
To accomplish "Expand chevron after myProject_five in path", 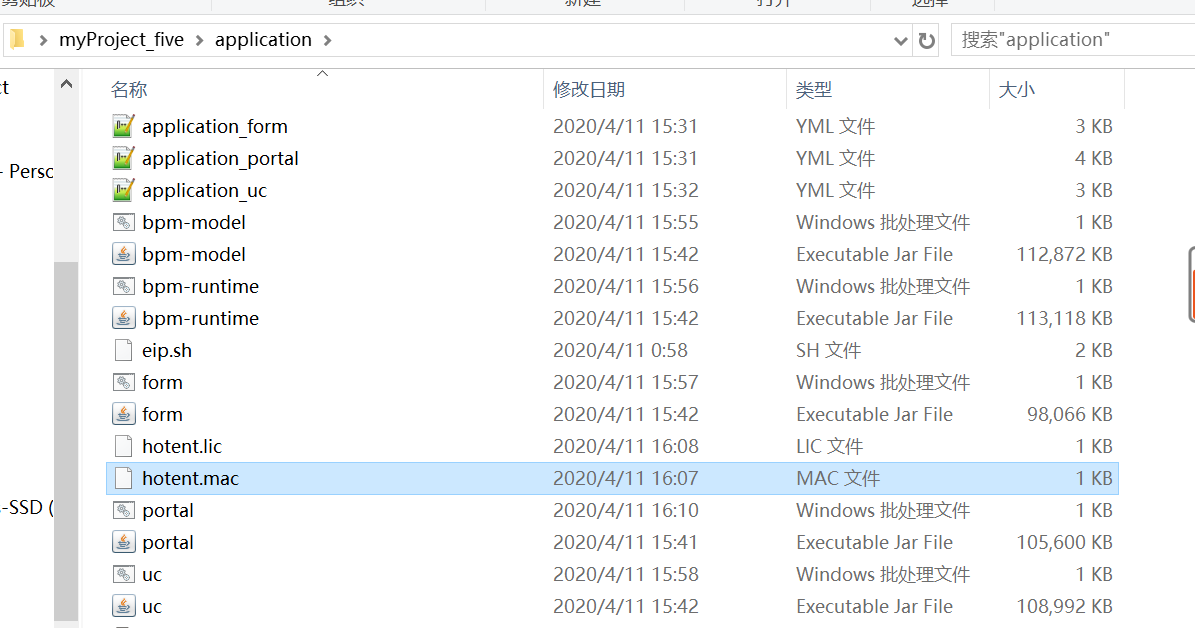I will tap(200, 40).
